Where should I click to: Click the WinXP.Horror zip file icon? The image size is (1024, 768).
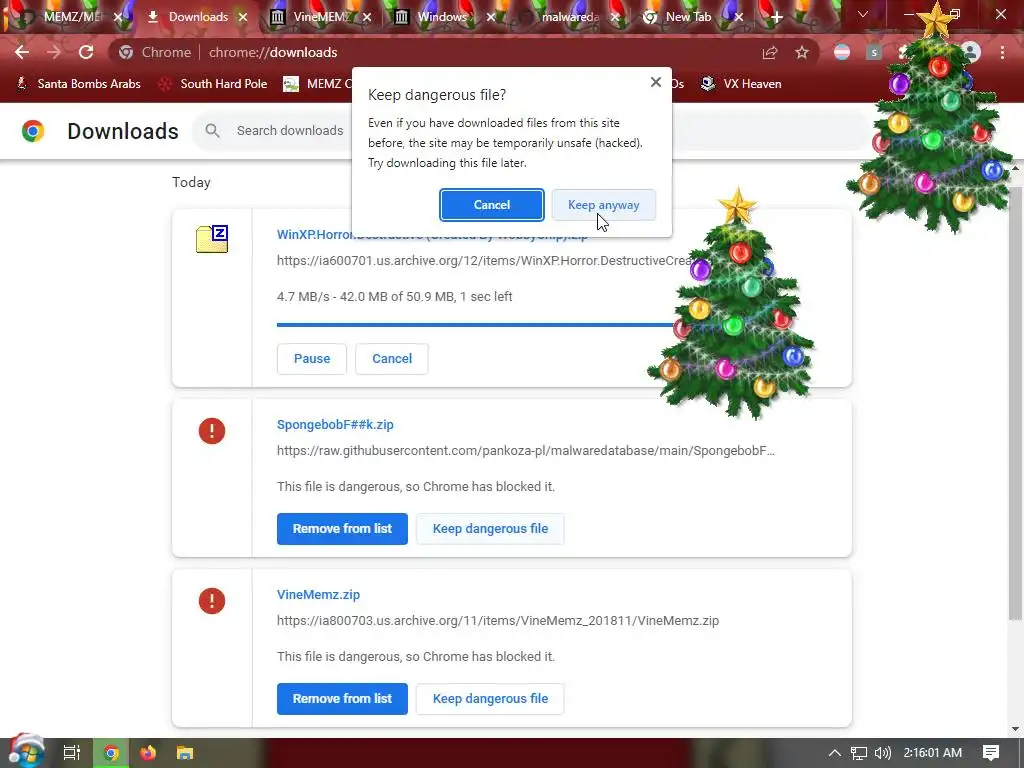(x=212, y=239)
